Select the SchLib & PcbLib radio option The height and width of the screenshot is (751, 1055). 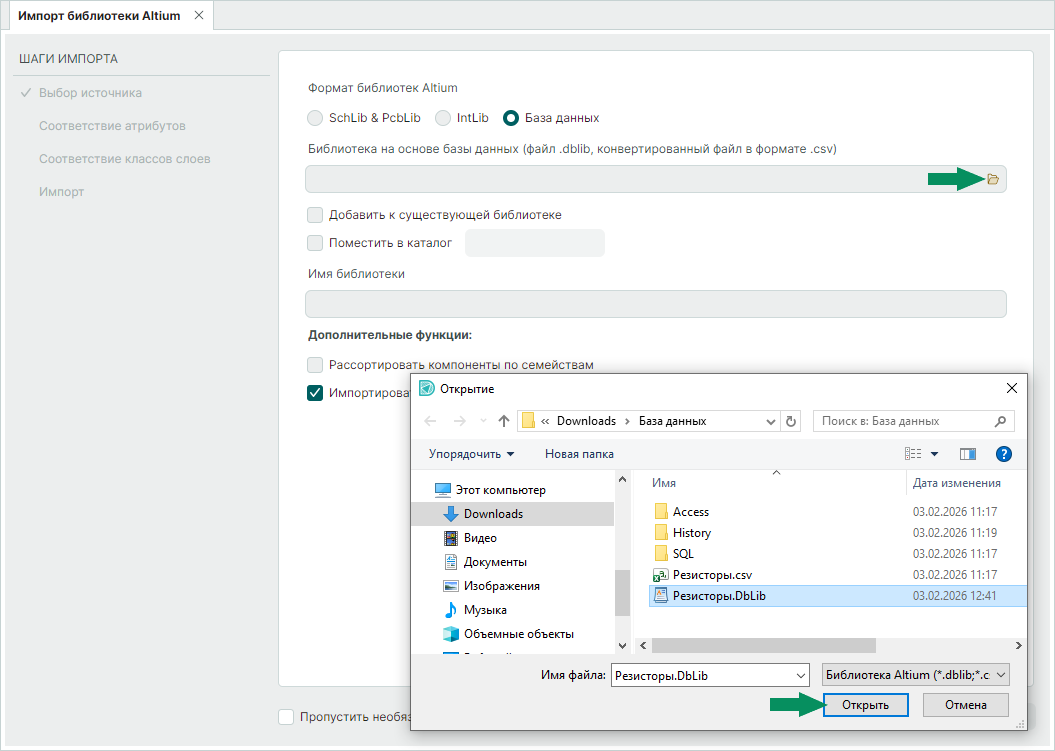[x=315, y=118]
